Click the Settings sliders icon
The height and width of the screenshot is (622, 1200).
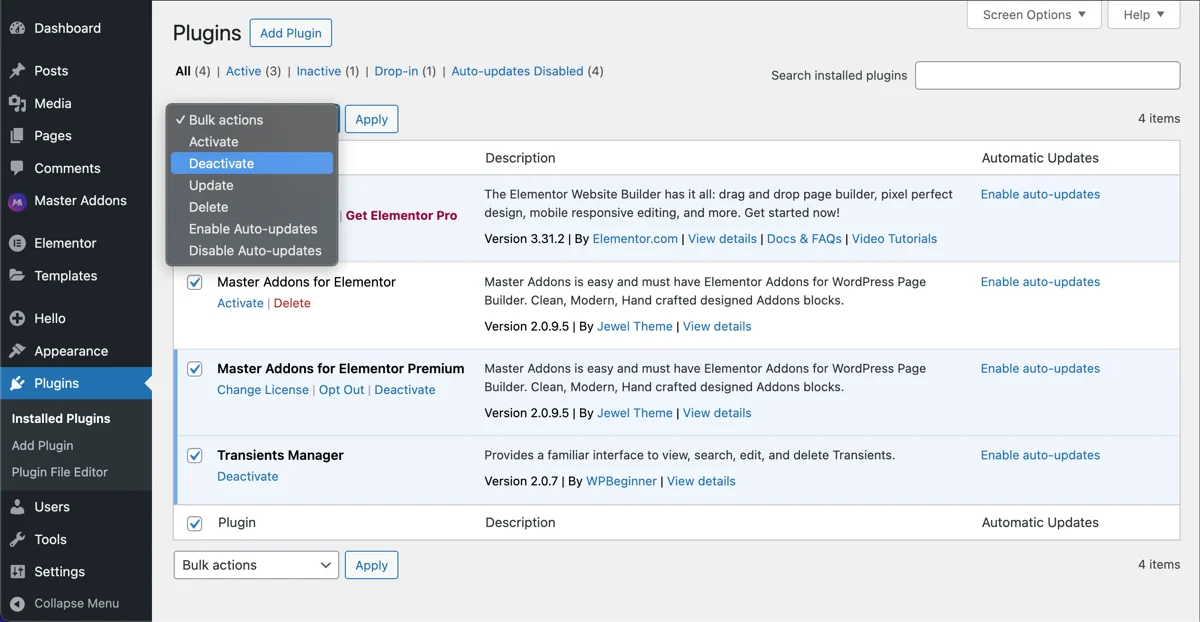[17, 572]
